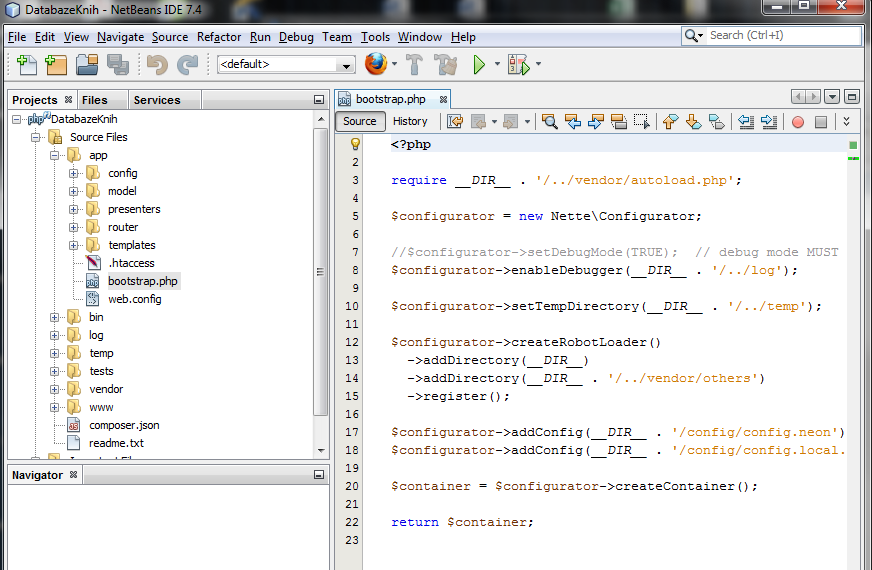The image size is (872, 570).
Task: Click the Firefox browser icon
Action: (376, 64)
